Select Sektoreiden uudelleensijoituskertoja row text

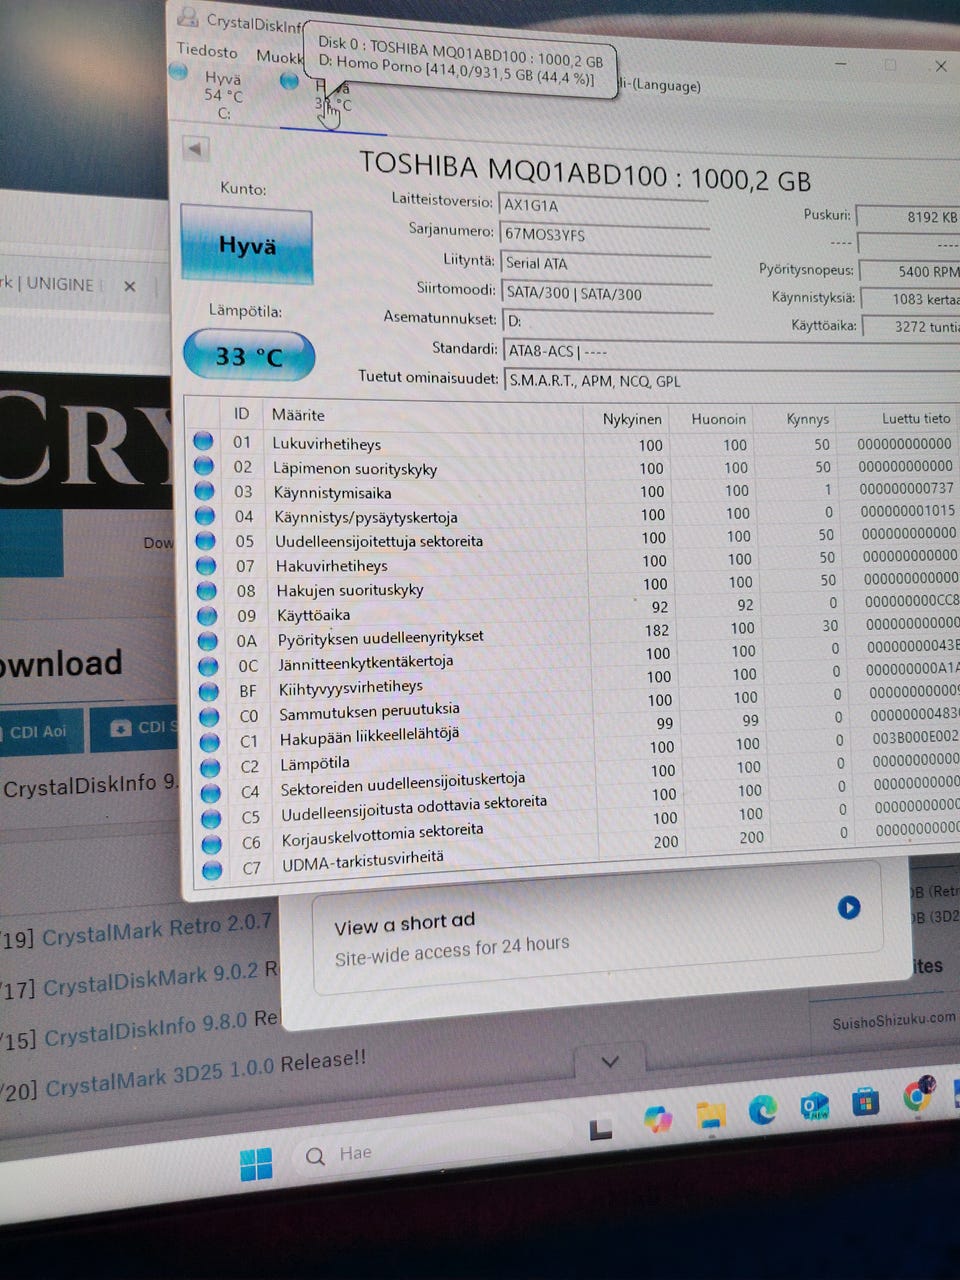(x=402, y=784)
